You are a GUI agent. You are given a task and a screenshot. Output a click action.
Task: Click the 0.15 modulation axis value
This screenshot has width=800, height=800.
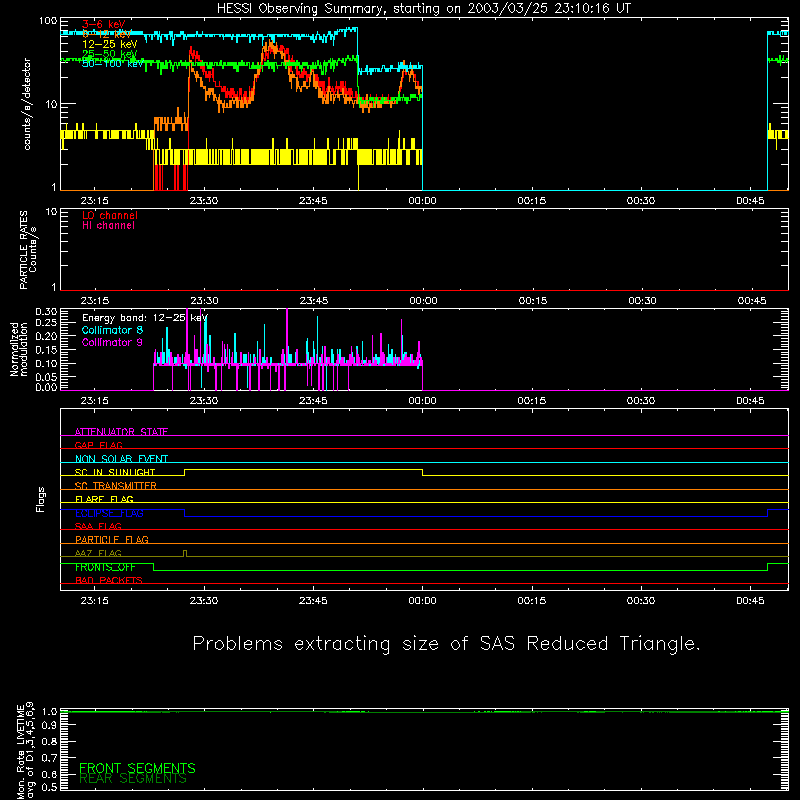(46, 350)
